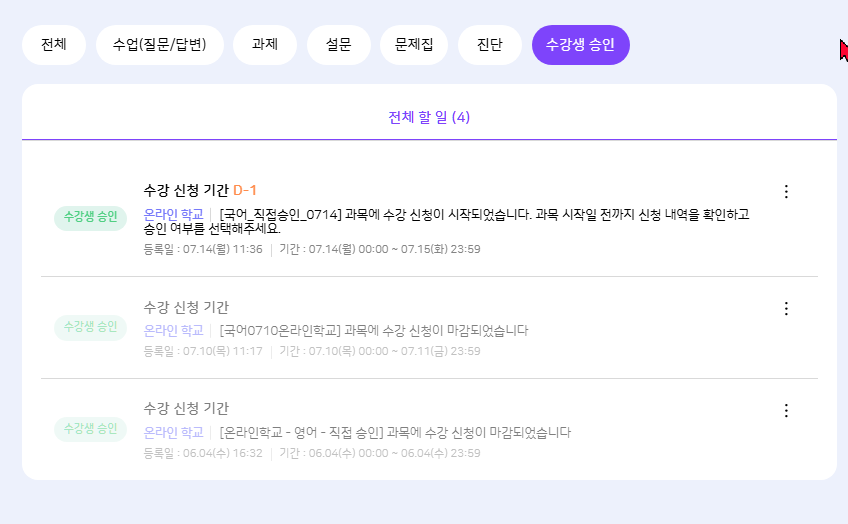Click 수강생 승인 badge beside 국어0710온라인학교 notice
Screen dimensions: 848x524
click(x=90, y=326)
